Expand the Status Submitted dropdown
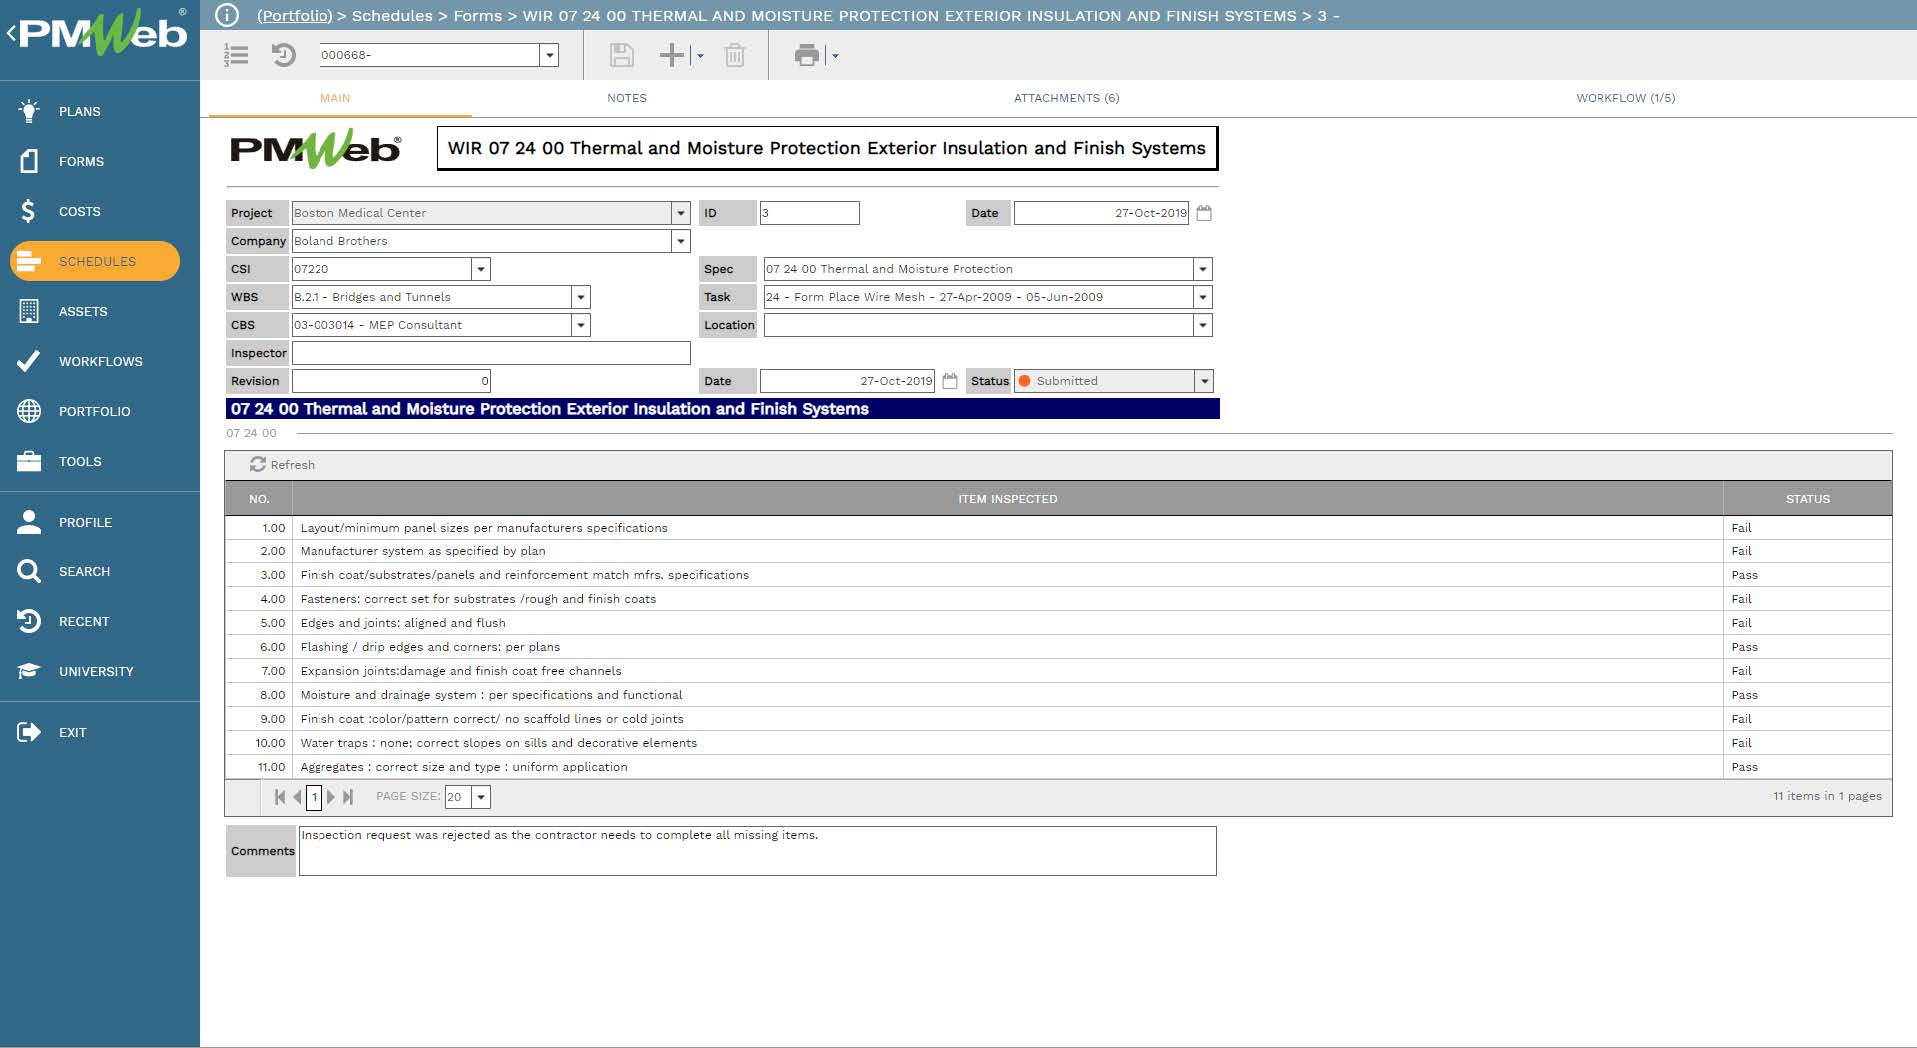The image size is (1917, 1048). 1205,381
